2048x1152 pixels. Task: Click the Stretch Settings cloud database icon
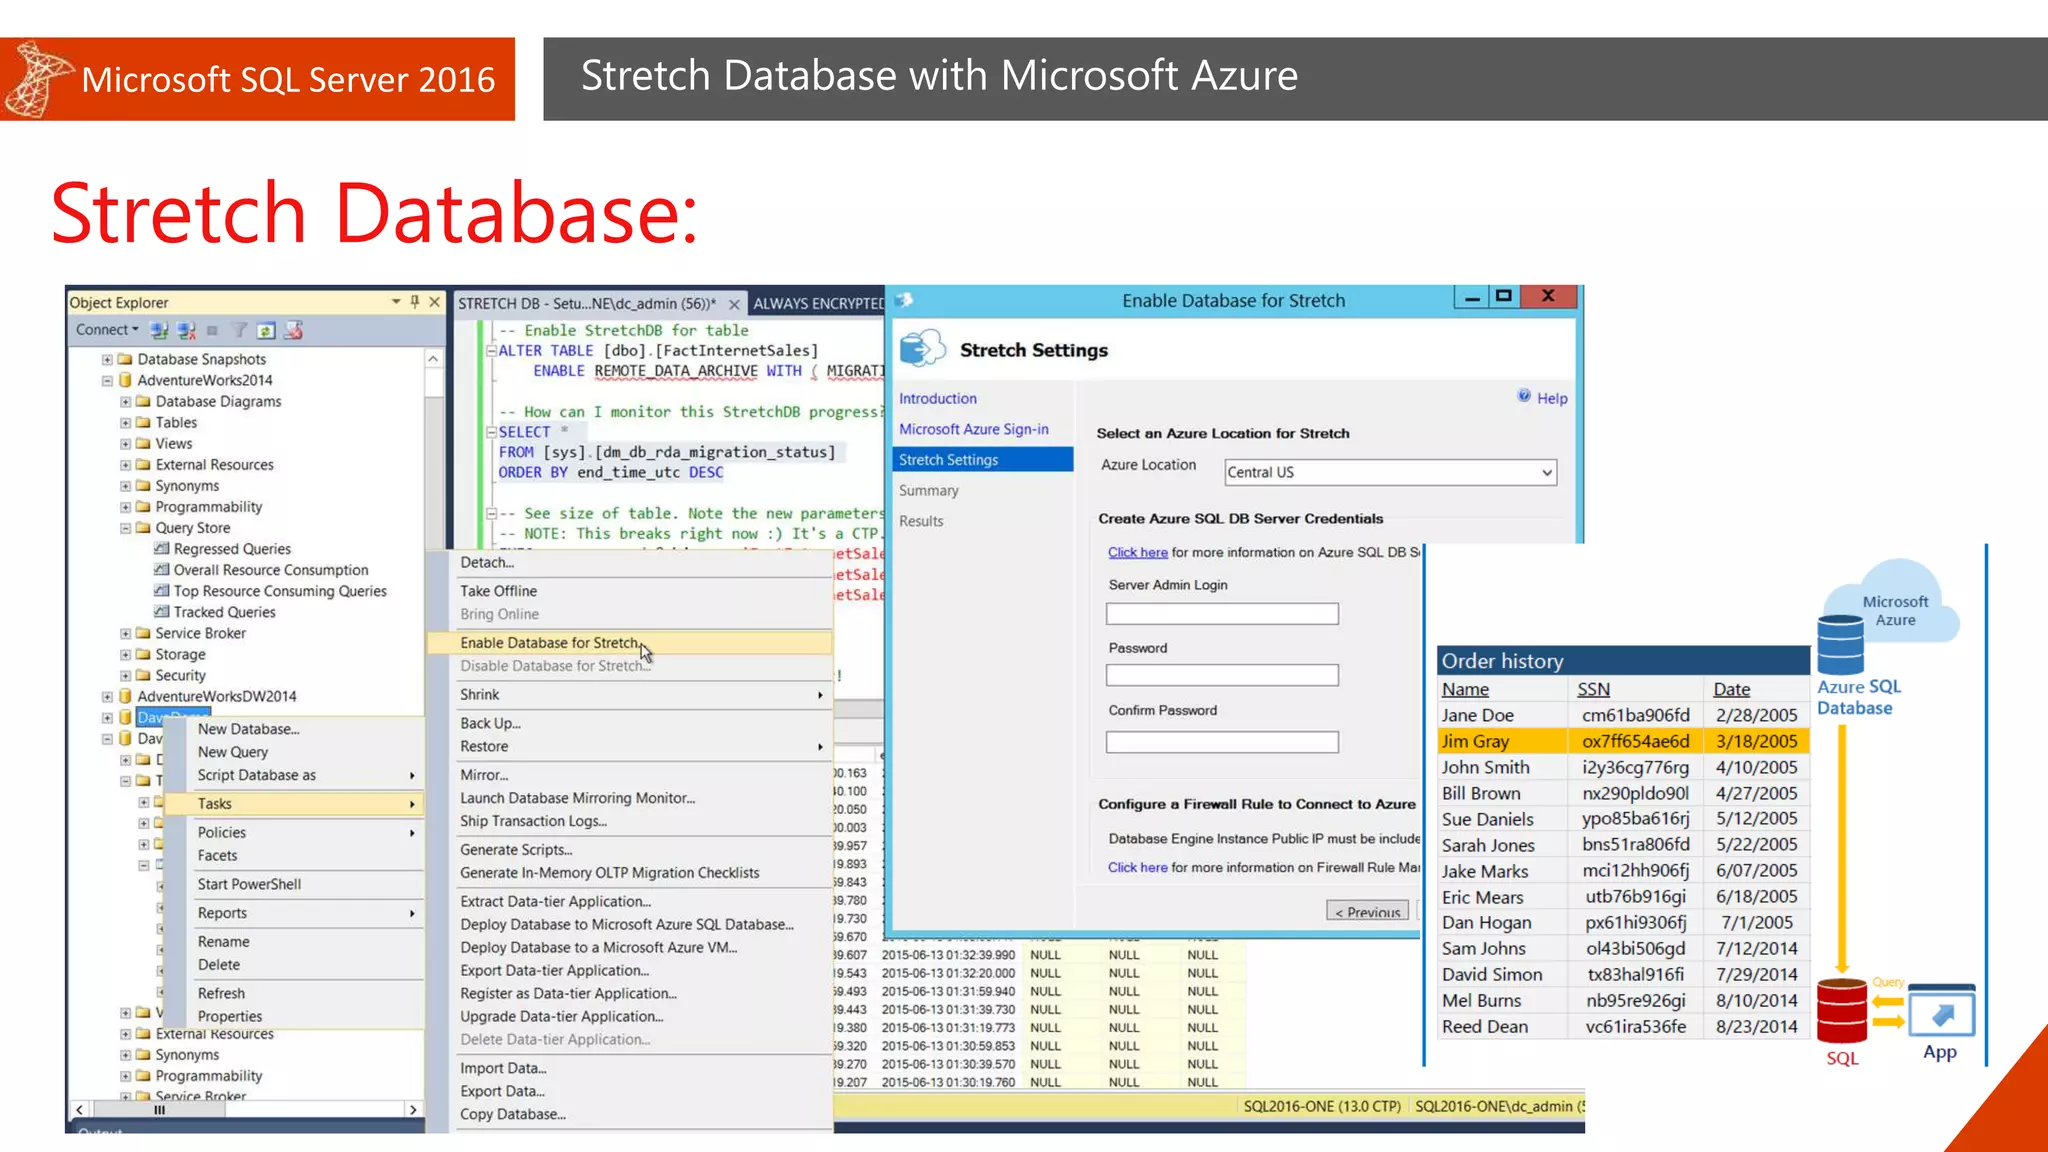tap(922, 349)
